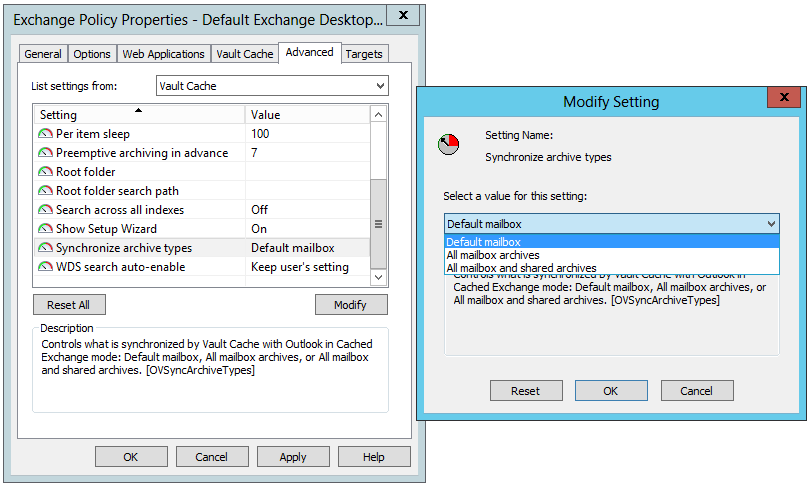Click the gauge icon beside Per item sleep
This screenshot has width=809, height=485.
(45, 134)
